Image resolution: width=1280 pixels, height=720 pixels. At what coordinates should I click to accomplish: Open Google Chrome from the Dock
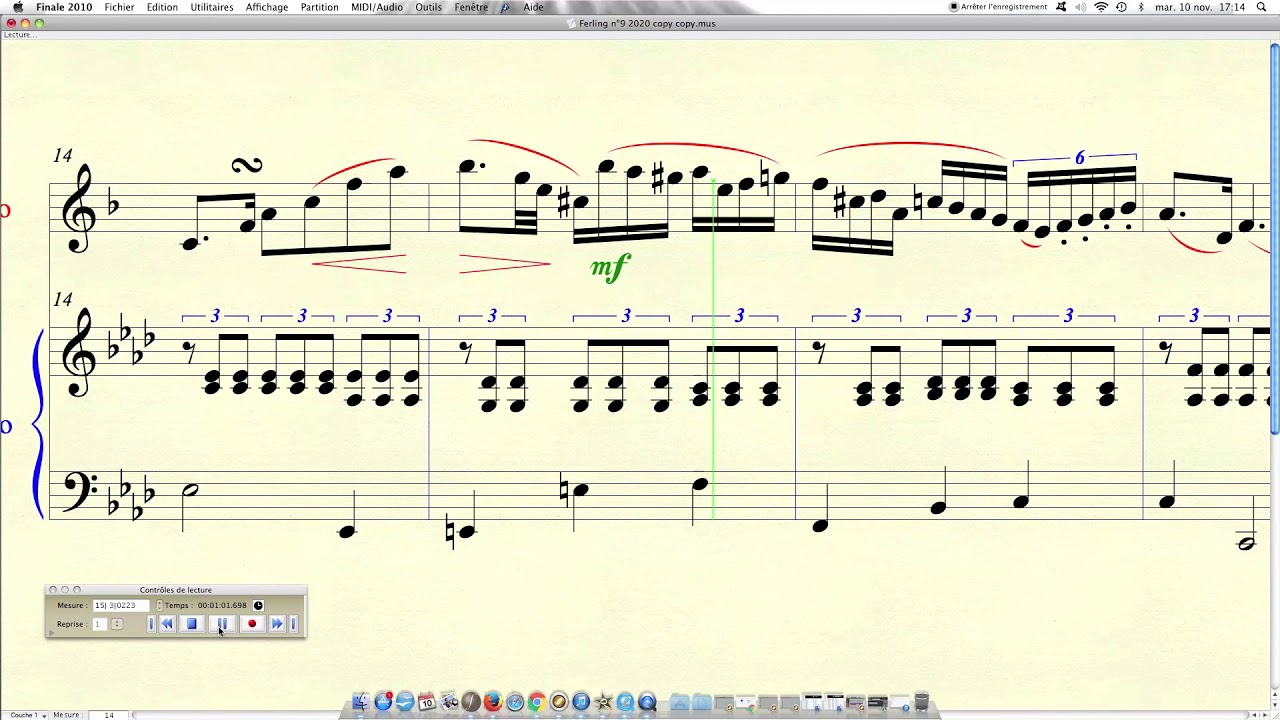click(x=537, y=702)
